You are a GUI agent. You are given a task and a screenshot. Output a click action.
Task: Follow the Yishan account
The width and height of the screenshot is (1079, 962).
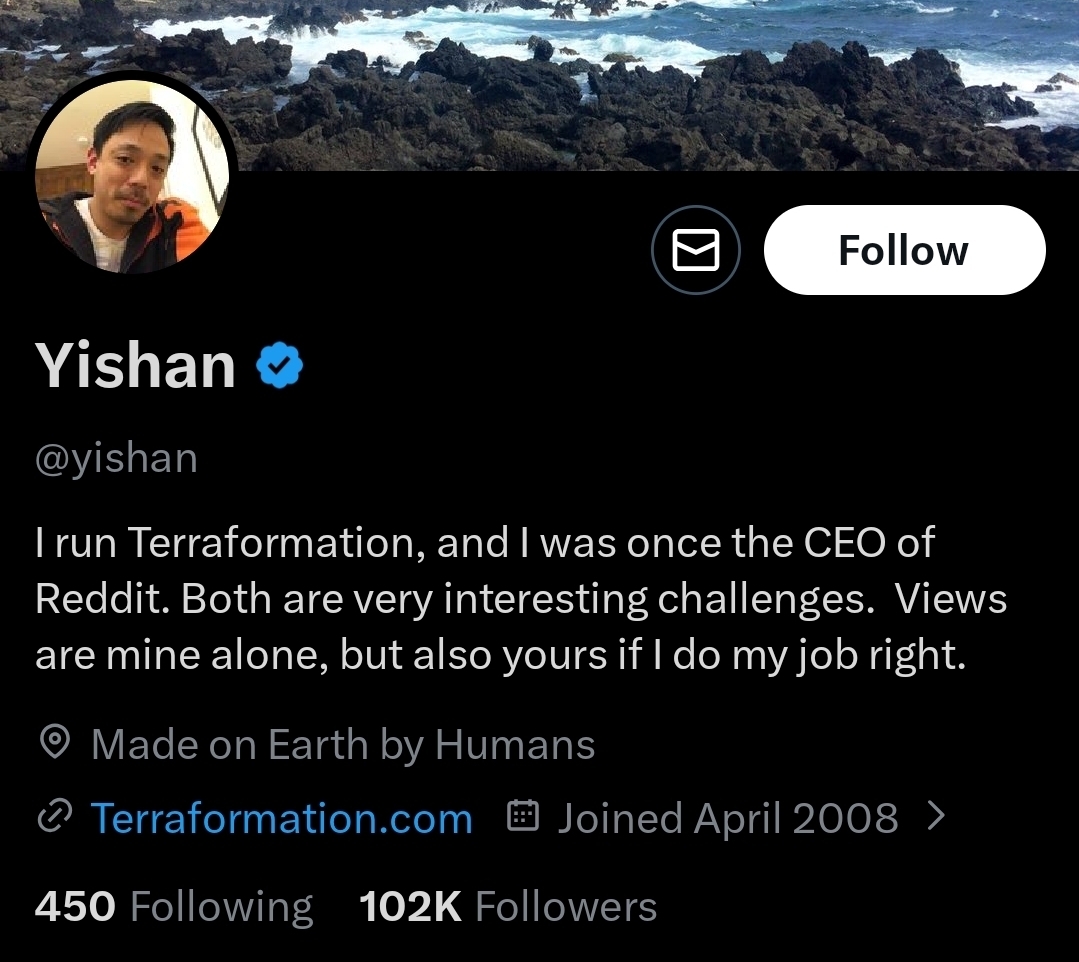(904, 250)
